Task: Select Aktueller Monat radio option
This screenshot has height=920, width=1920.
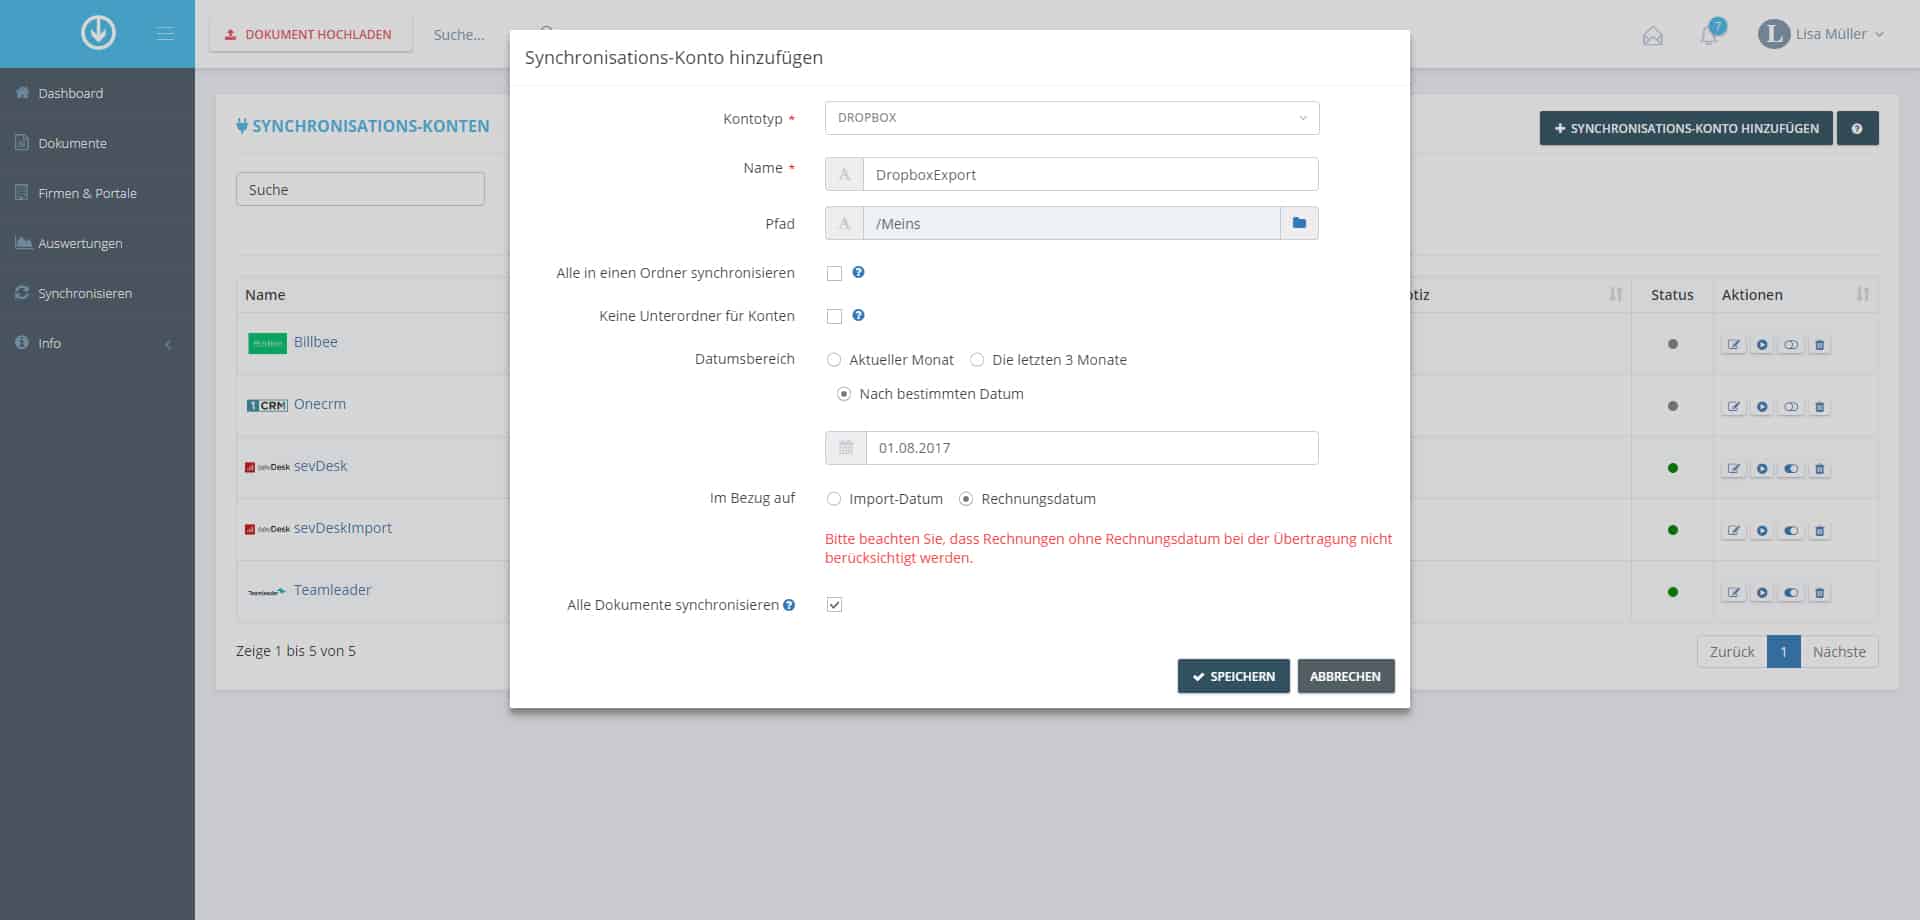Action: pos(834,360)
